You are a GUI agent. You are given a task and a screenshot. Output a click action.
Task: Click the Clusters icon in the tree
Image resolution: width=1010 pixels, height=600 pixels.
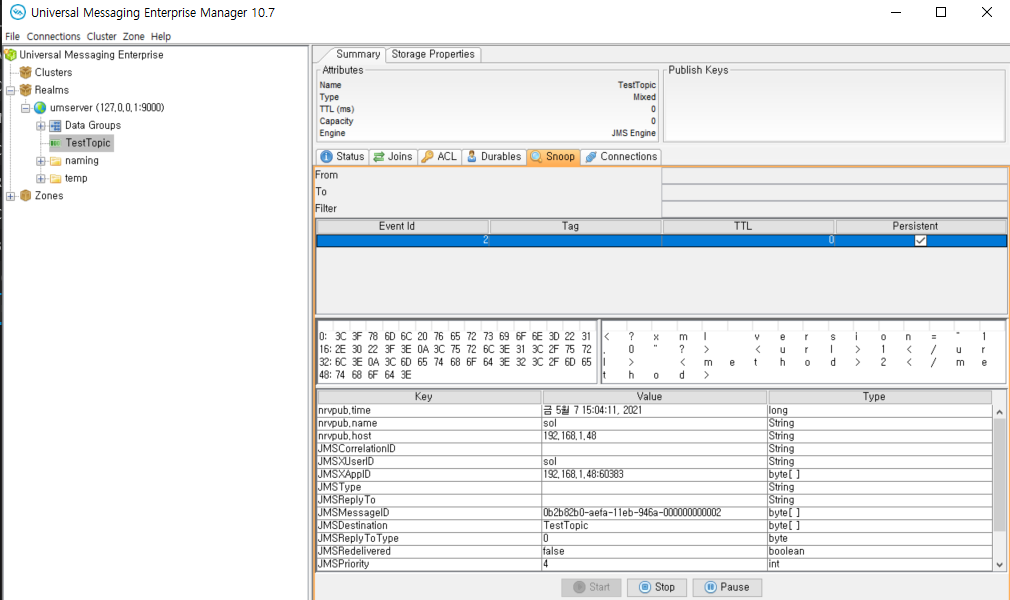[25, 72]
